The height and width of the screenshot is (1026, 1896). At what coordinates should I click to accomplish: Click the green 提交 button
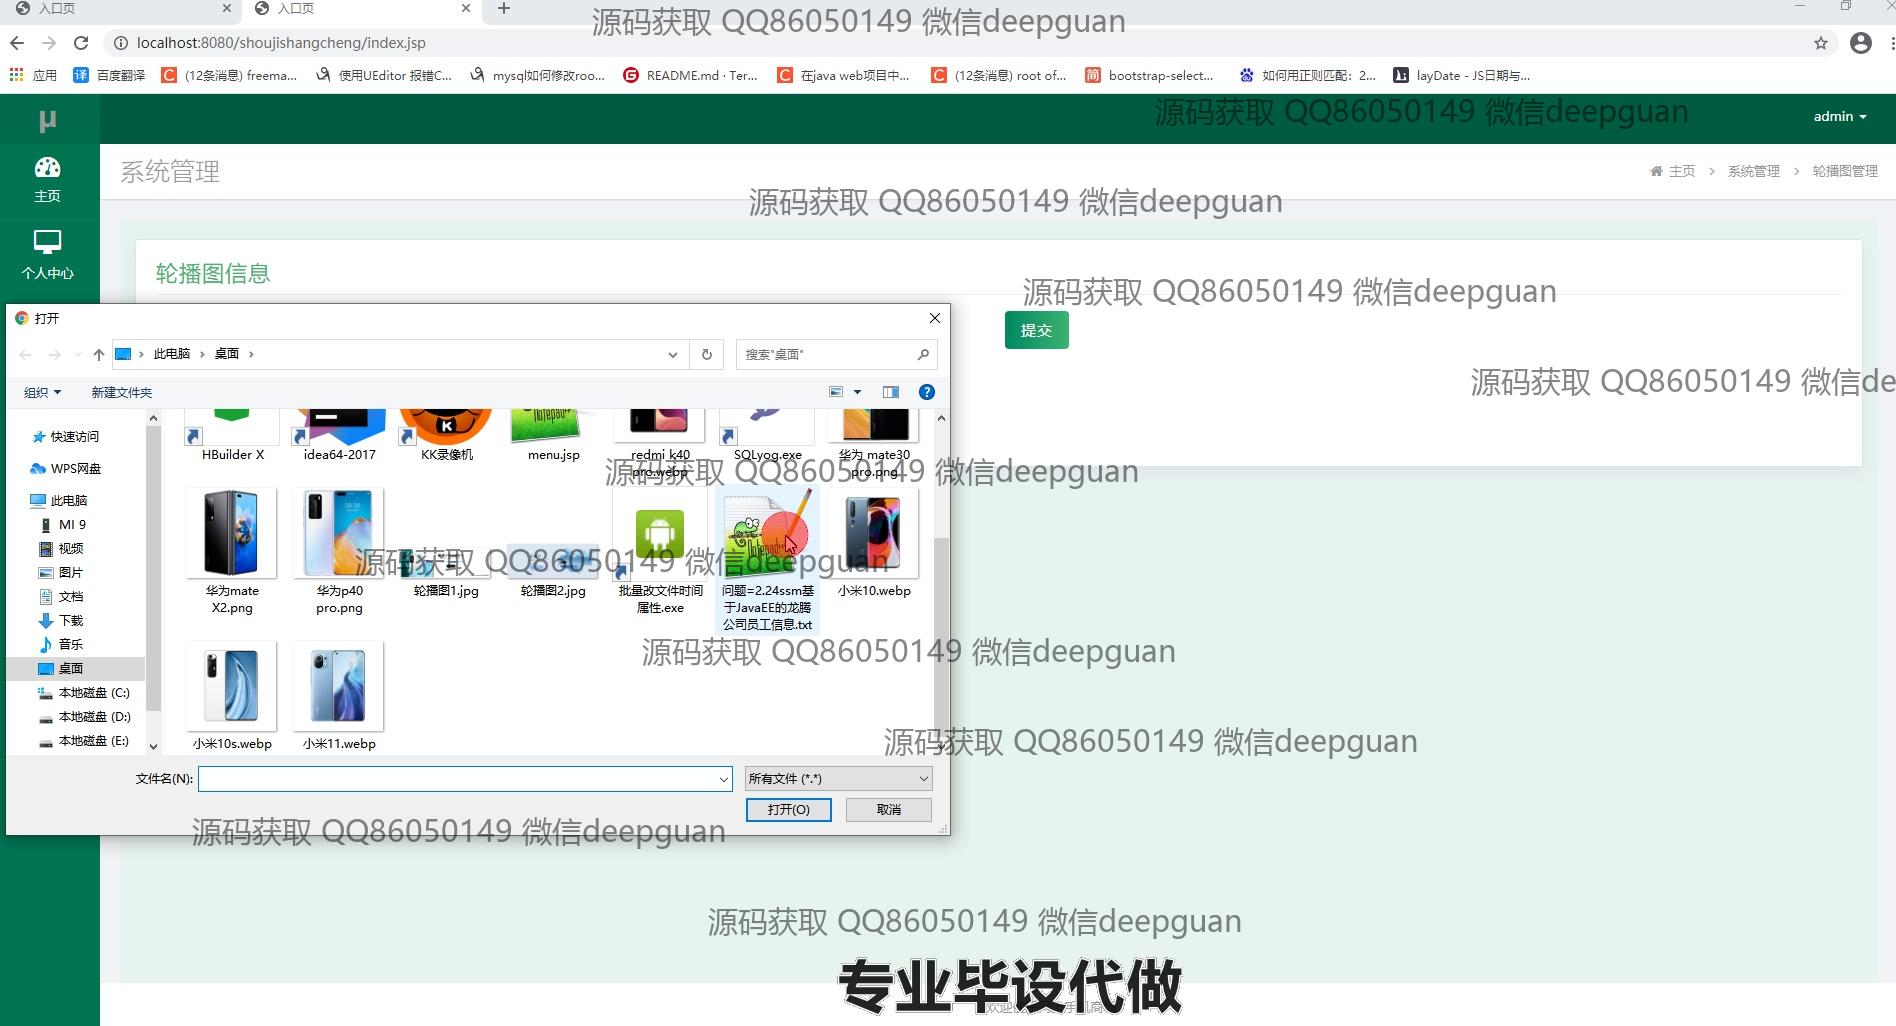click(1036, 330)
